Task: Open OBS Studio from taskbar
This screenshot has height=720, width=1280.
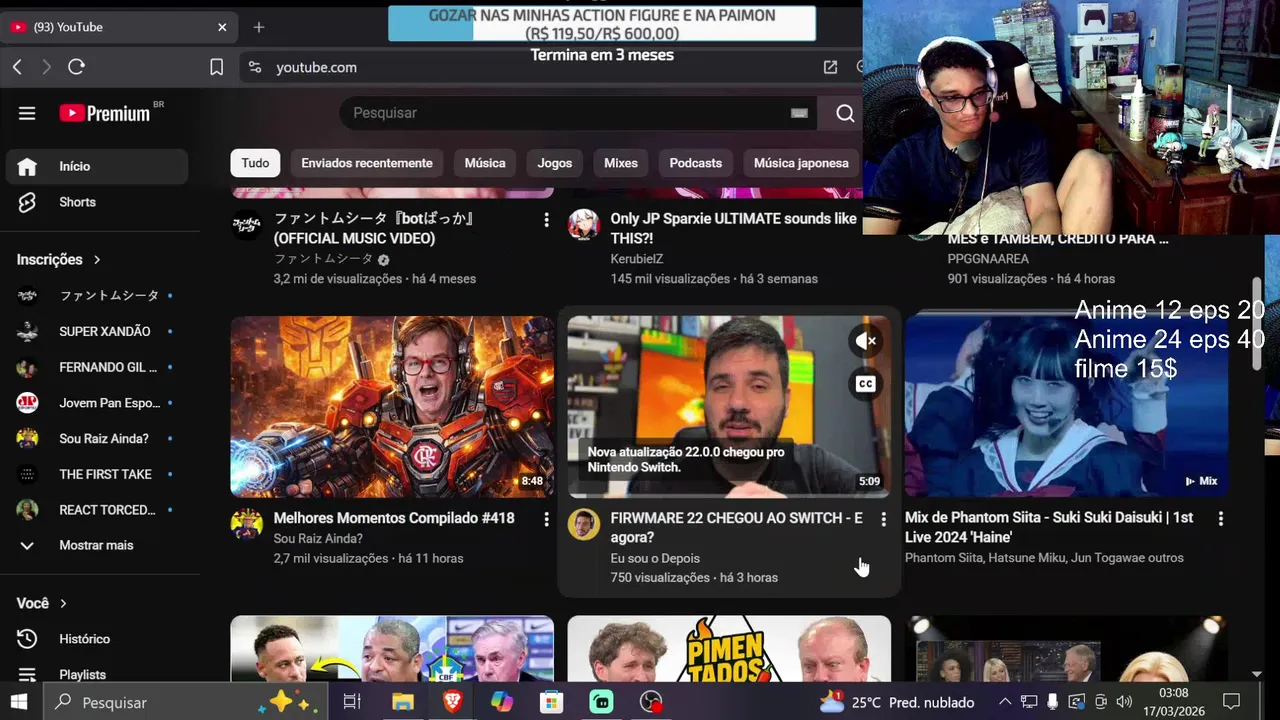Action: click(x=651, y=702)
